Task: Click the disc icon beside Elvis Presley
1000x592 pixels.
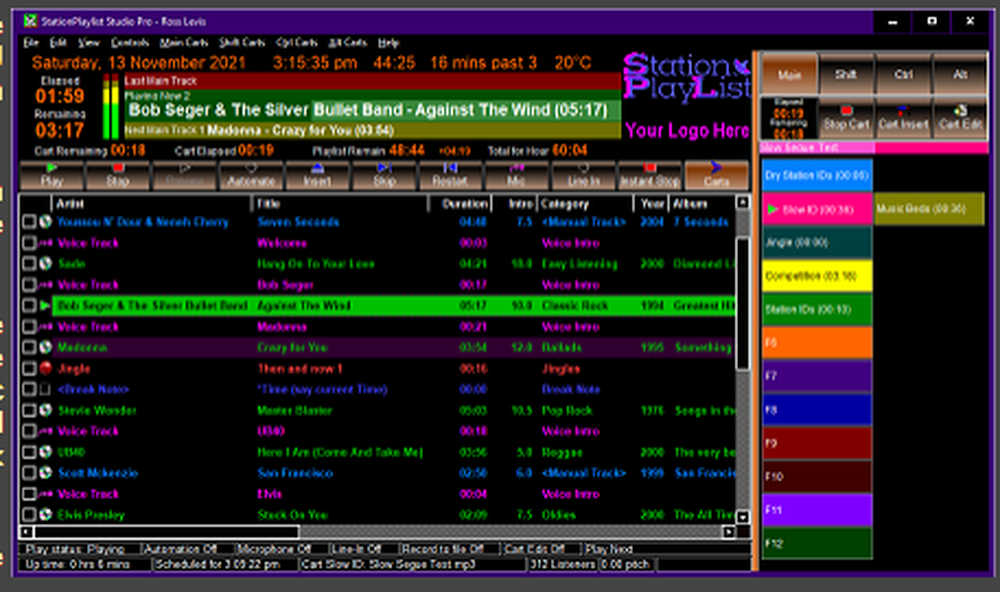Action: (x=45, y=514)
